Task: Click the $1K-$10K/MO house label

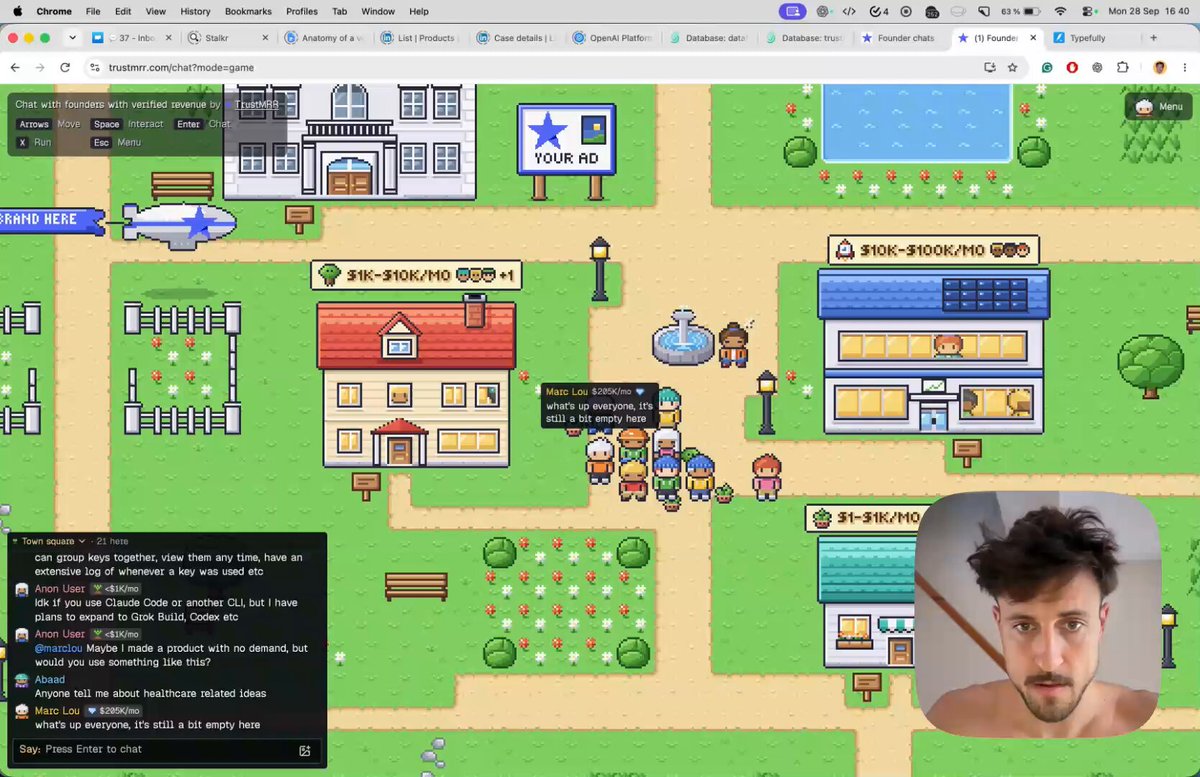Action: [x=416, y=275]
